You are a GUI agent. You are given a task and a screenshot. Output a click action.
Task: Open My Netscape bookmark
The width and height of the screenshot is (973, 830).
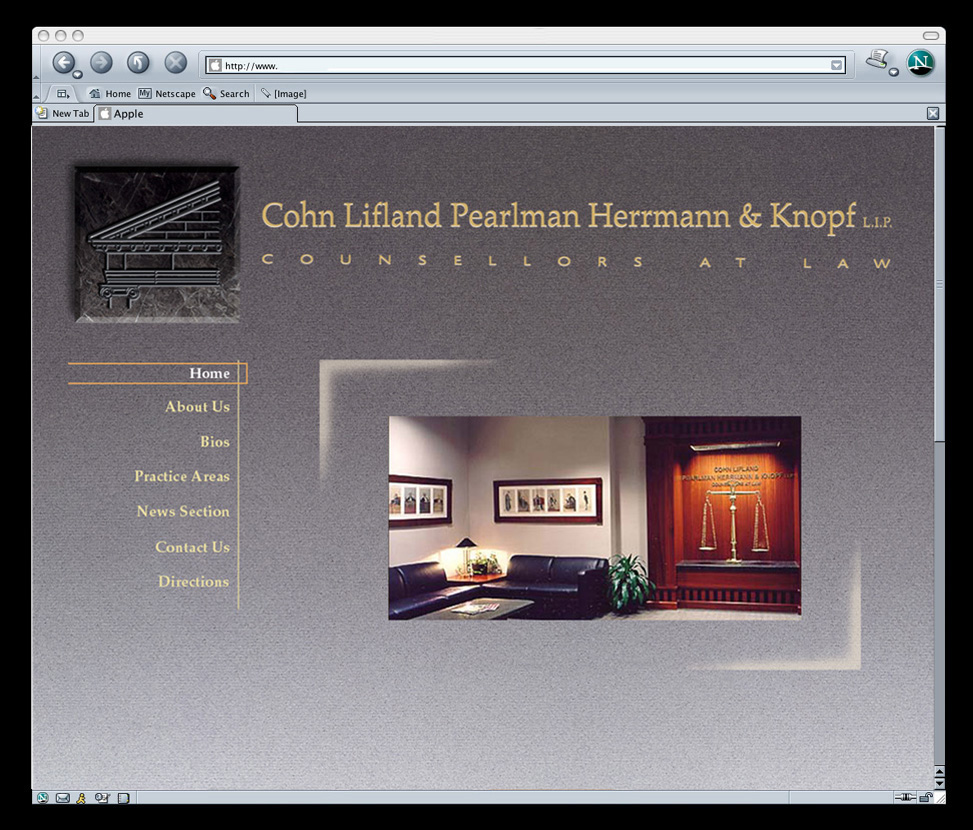[167, 94]
